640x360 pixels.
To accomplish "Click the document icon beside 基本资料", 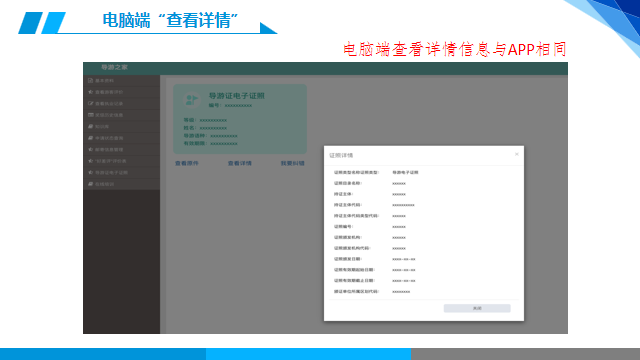I will [91, 81].
